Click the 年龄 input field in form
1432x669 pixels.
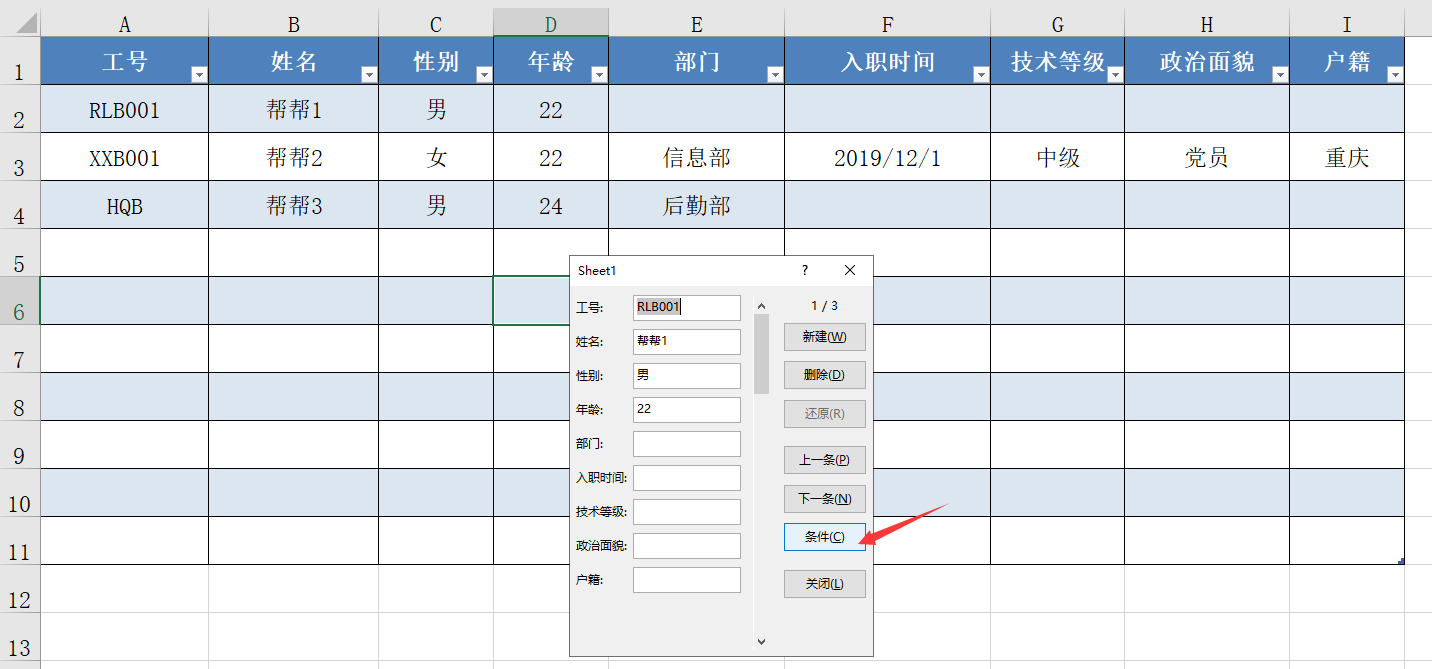(687, 410)
